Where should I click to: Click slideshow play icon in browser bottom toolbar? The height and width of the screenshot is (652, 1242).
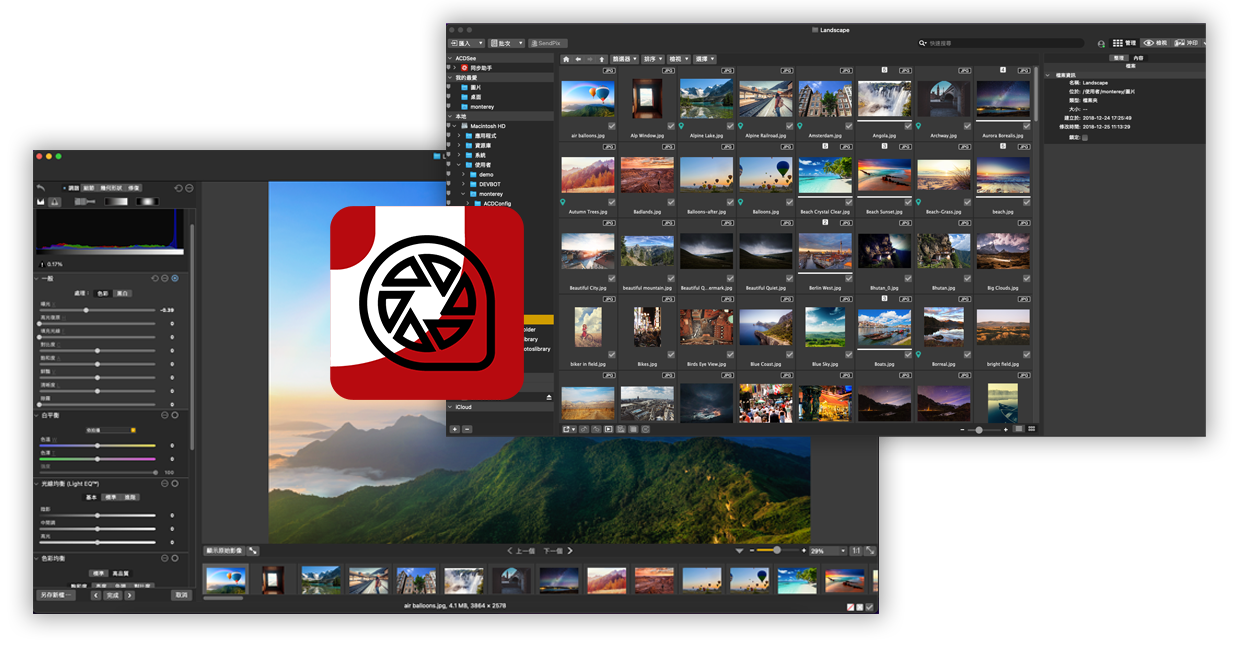[x=608, y=429]
